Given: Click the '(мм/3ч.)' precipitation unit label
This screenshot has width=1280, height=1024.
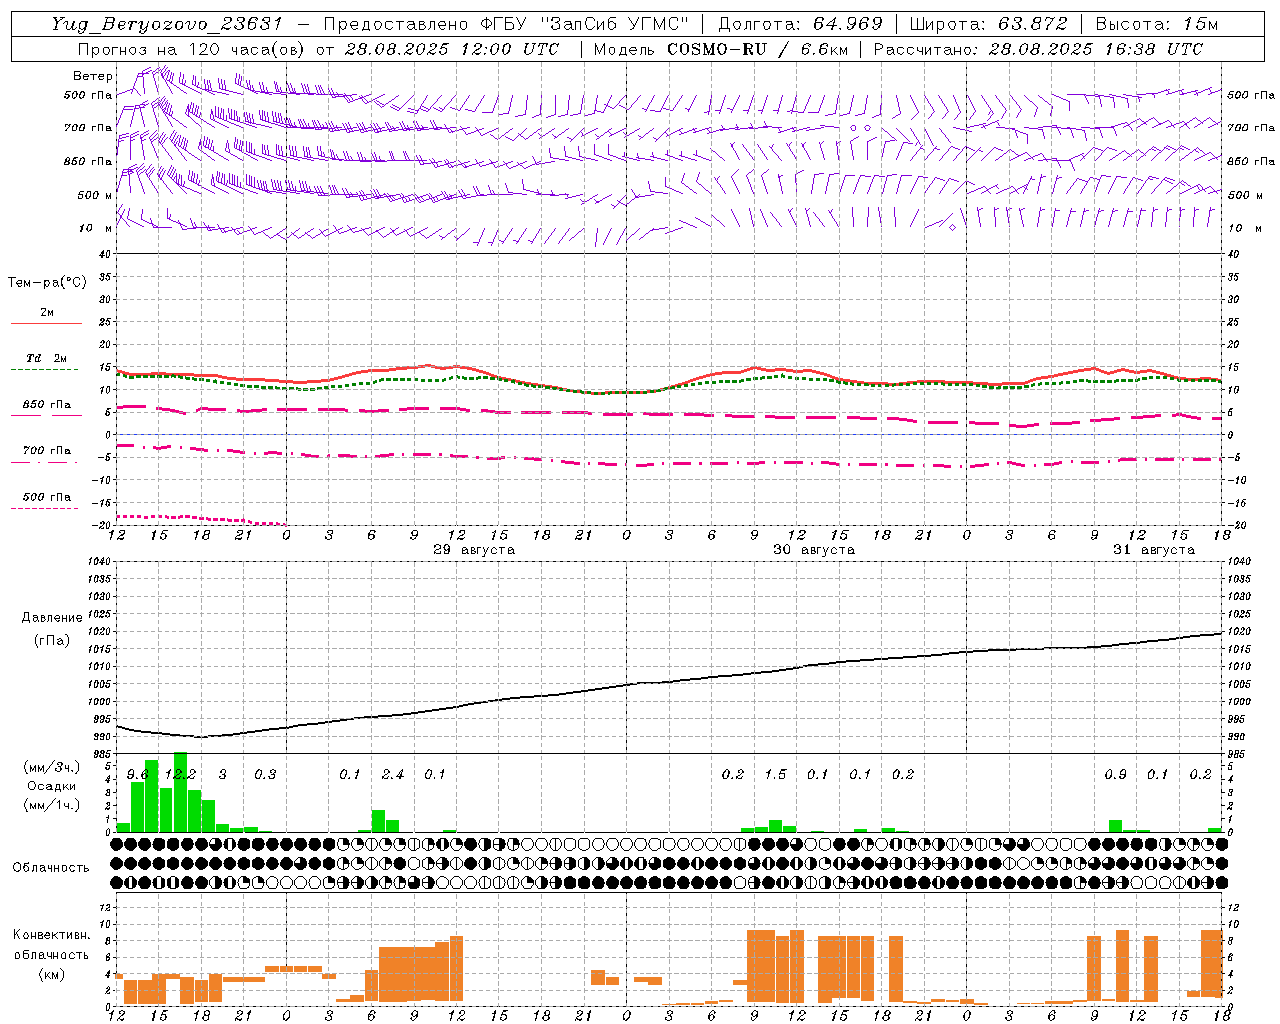Looking at the screenshot, I should pyautogui.click(x=51, y=767).
